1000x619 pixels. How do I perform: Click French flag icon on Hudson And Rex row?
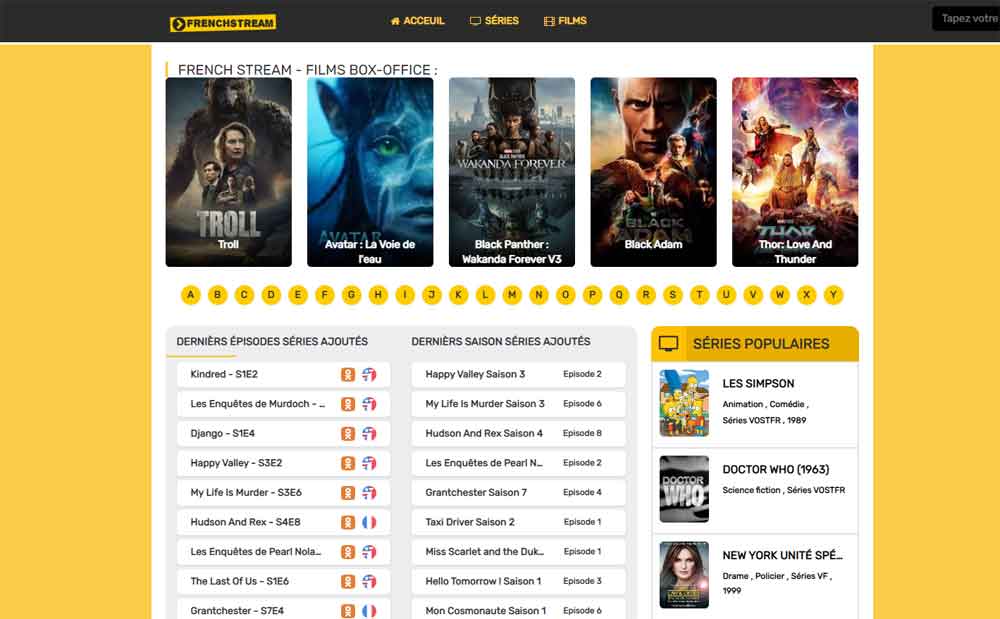pyautogui.click(x=369, y=522)
